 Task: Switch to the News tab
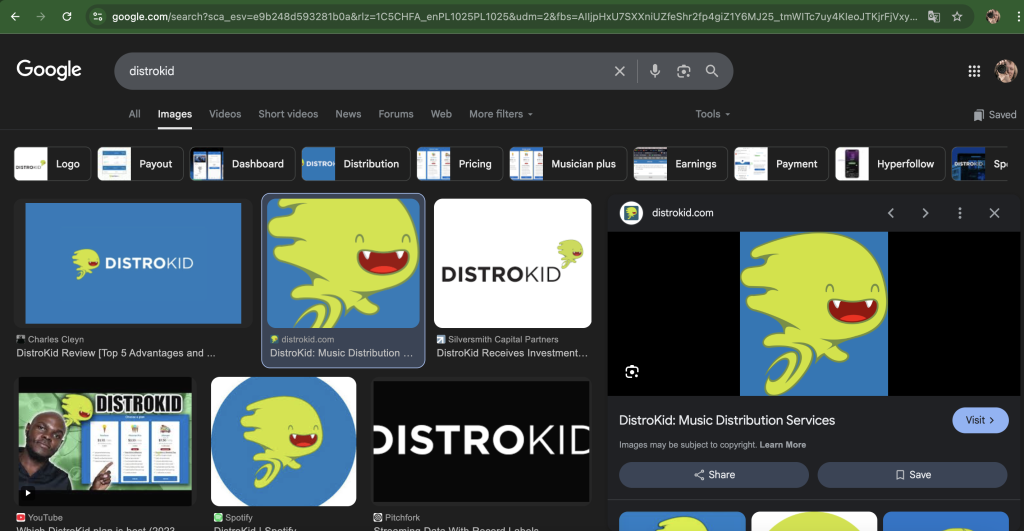(348, 114)
